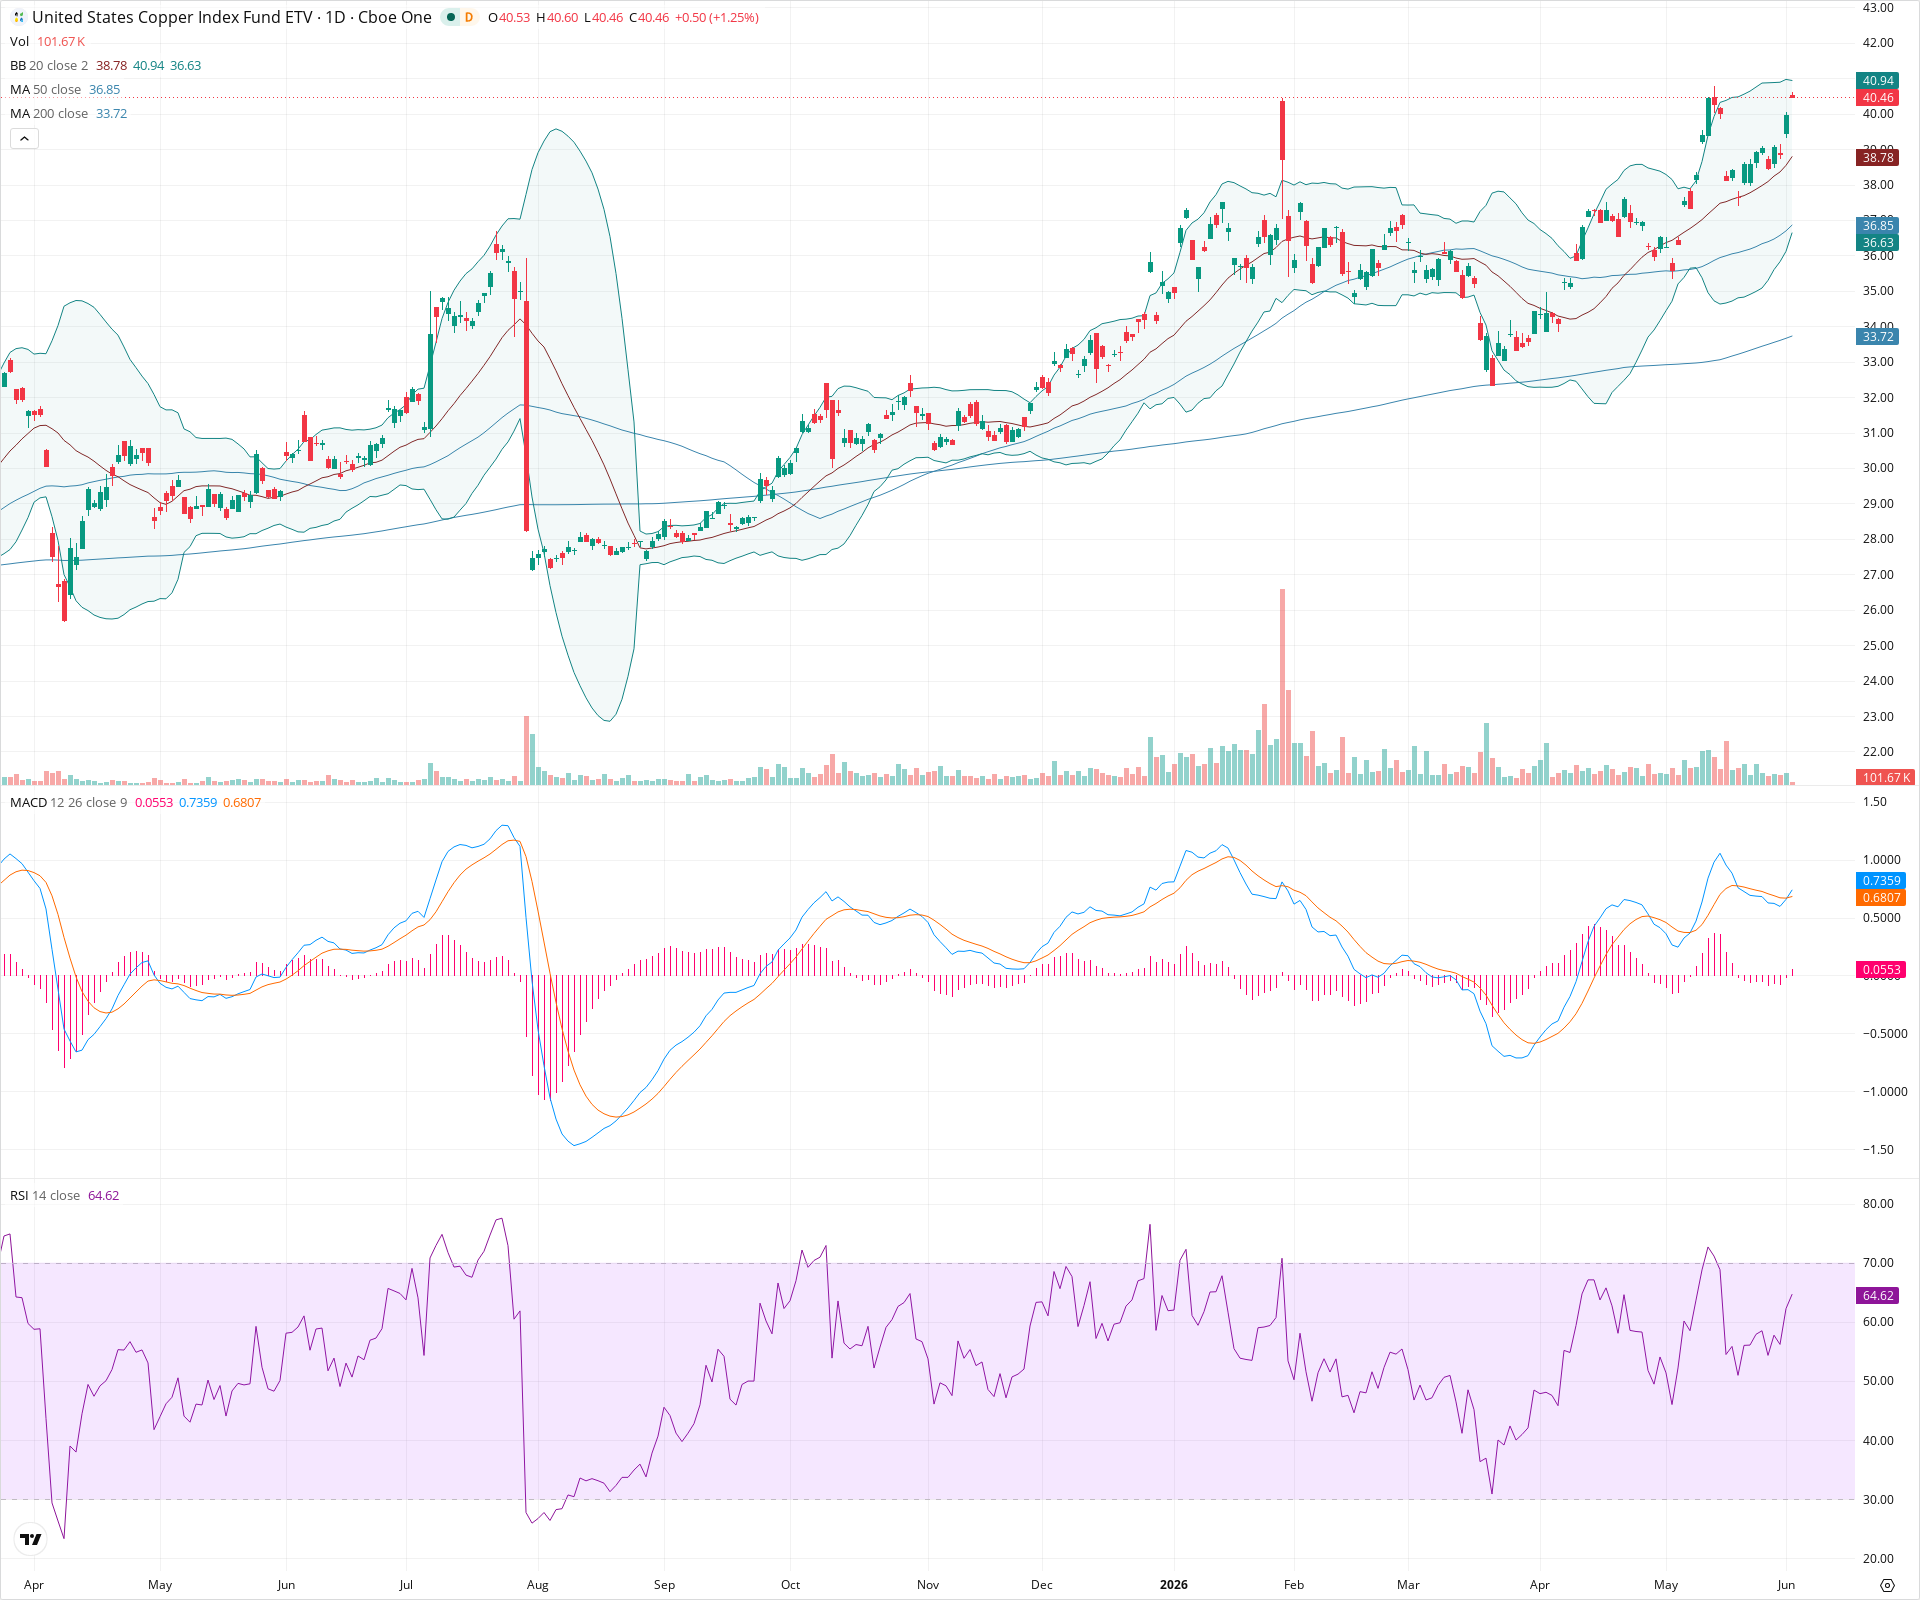Click the 2026 label on time axis
Screen dimensions: 1920x1600
pyautogui.click(x=1173, y=1584)
